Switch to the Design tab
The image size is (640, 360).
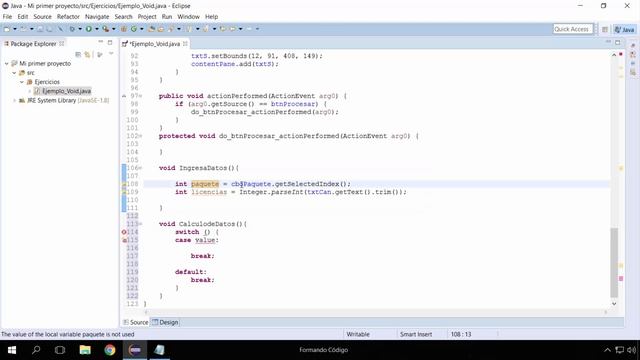click(165, 322)
